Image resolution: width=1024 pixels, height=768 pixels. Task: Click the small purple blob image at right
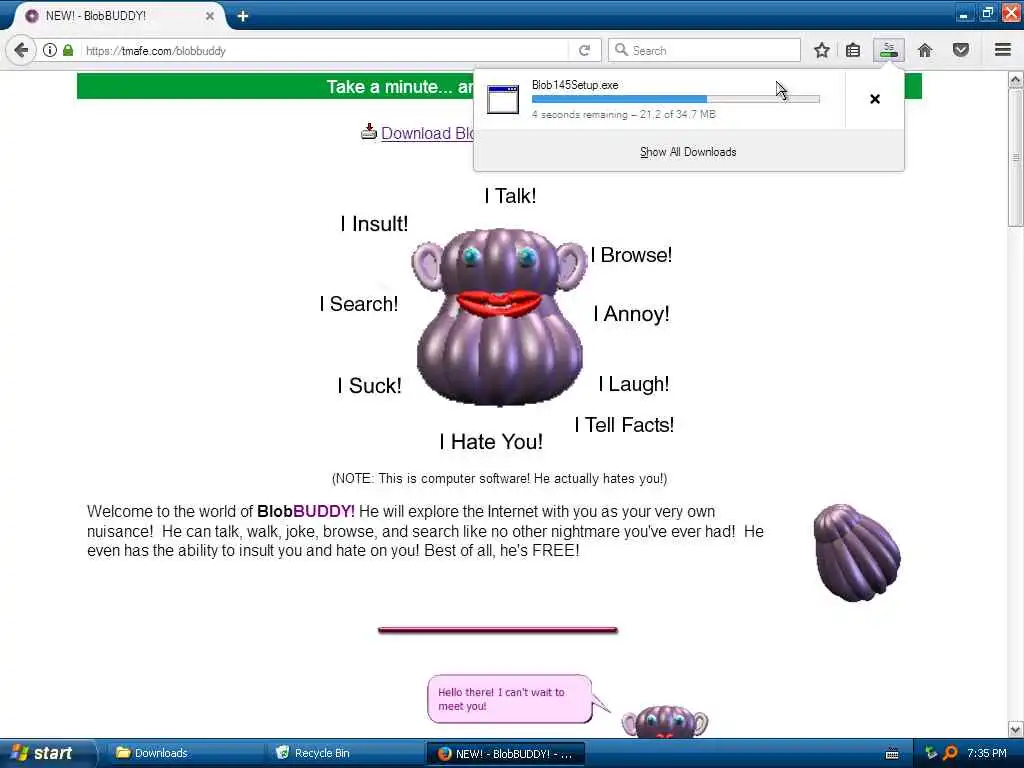coord(857,552)
